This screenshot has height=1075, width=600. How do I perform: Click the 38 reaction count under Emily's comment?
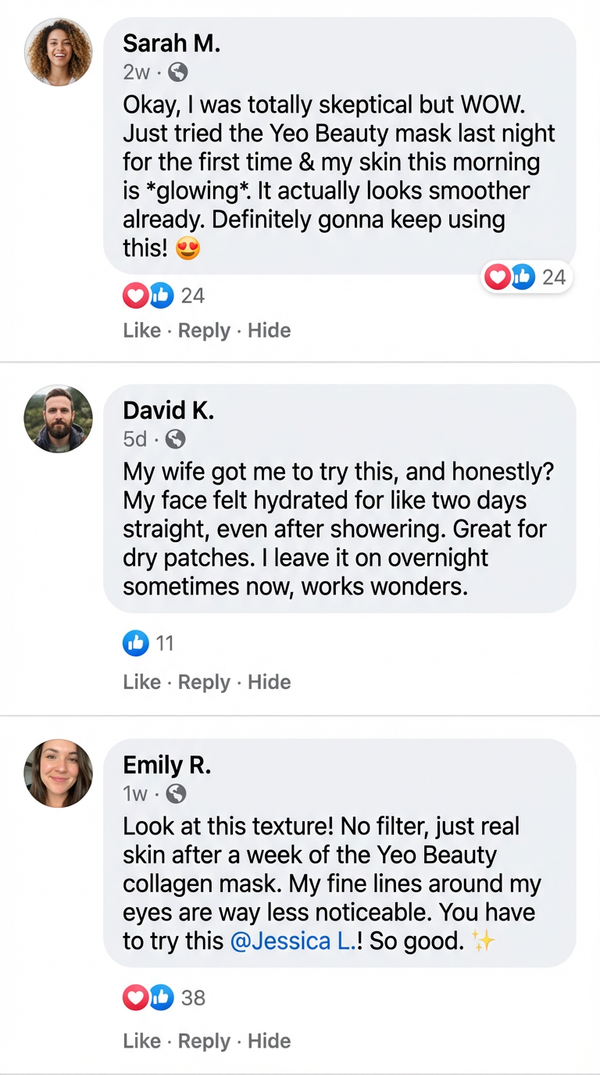(x=192, y=997)
